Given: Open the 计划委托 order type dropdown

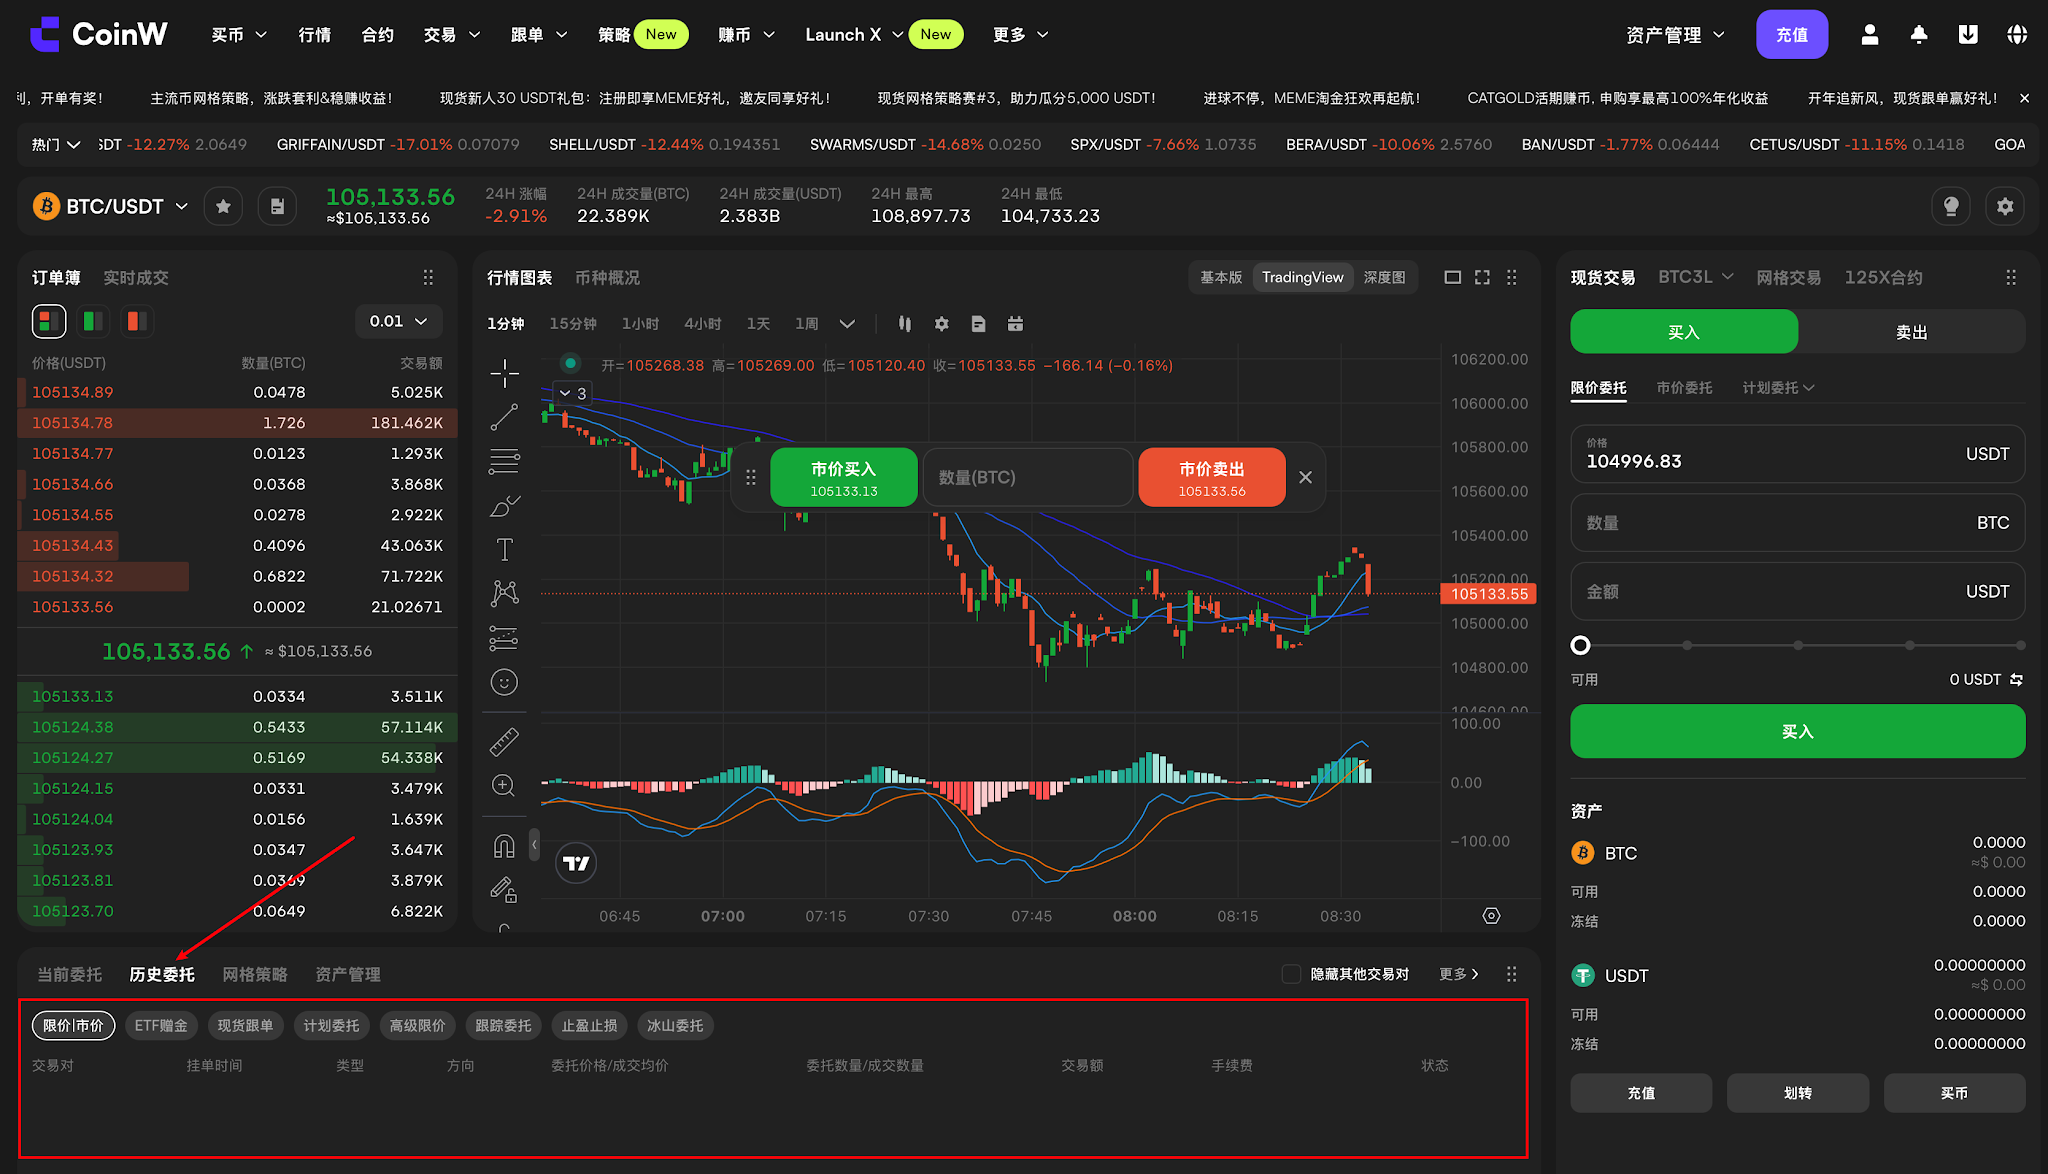Looking at the screenshot, I should (x=1778, y=387).
